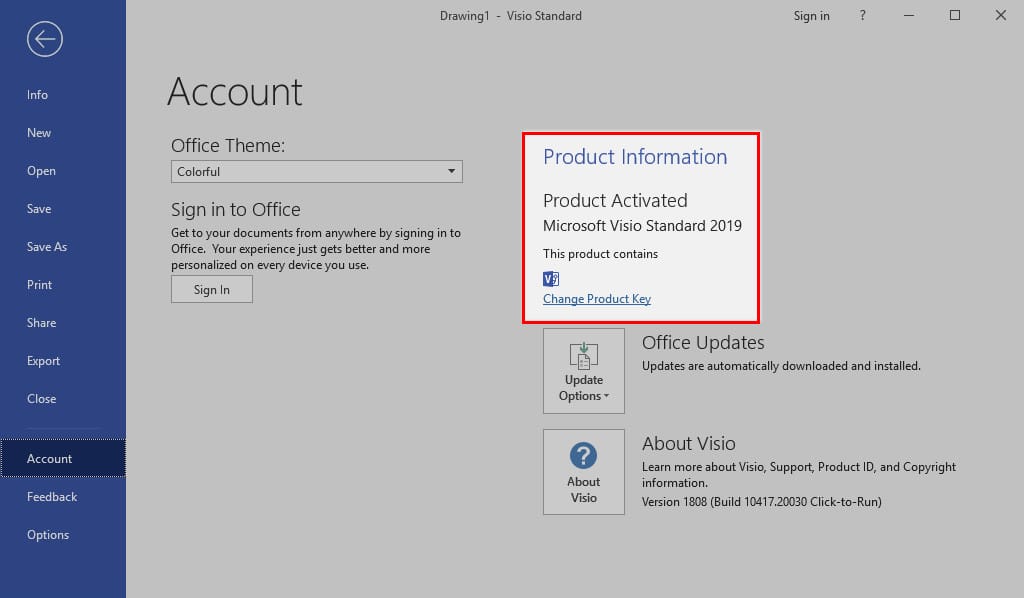This screenshot has height=598, width=1024.
Task: Click the Sign In button under Sign in to Office
Action: [212, 289]
